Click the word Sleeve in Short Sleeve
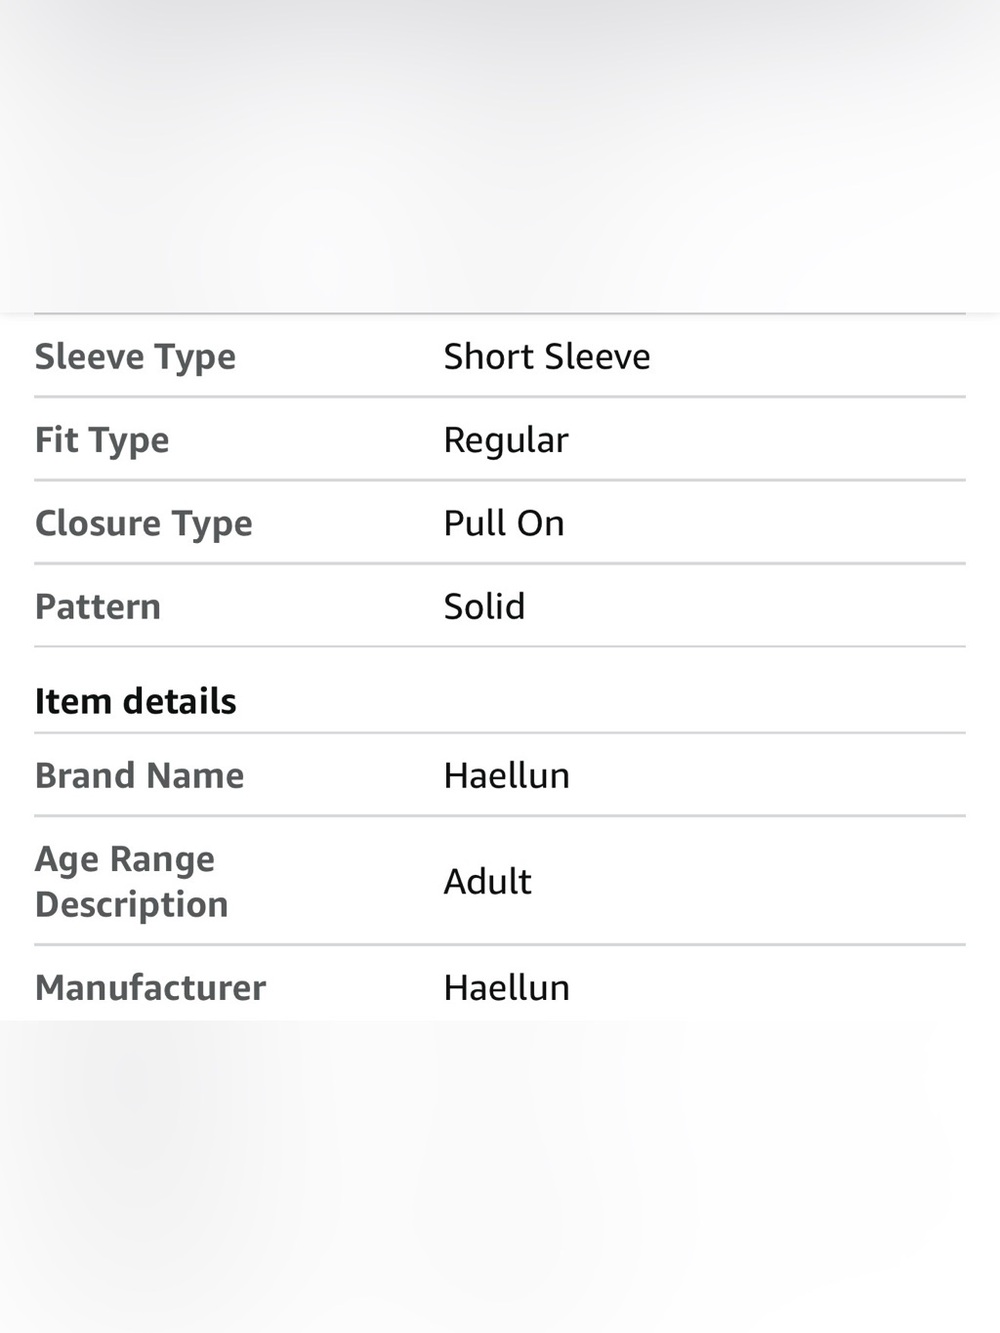Screen dimensions: 1000x1333 click(x=597, y=356)
